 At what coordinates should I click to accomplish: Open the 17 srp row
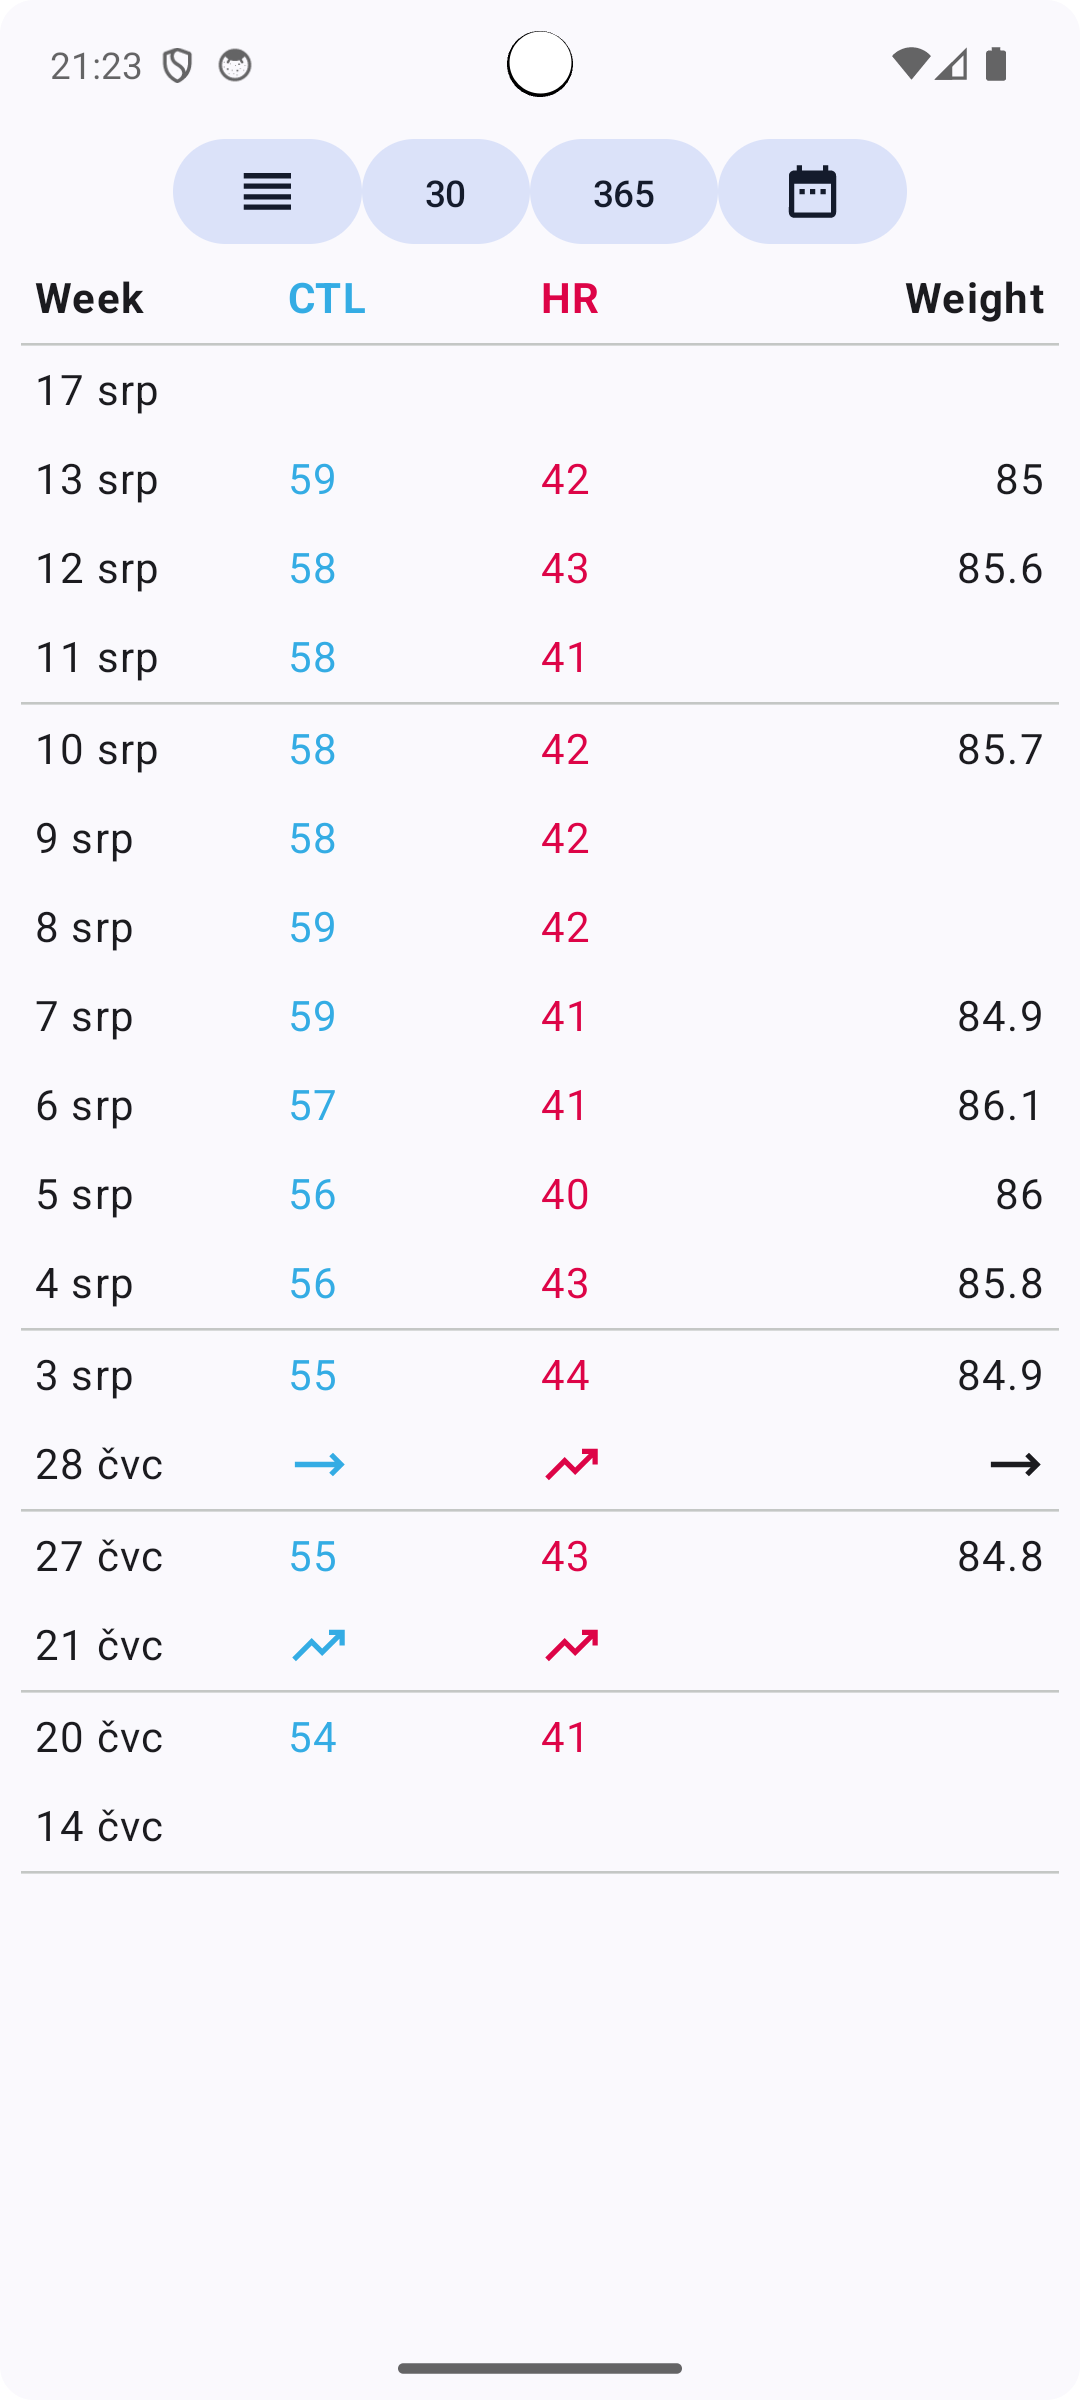click(x=97, y=390)
